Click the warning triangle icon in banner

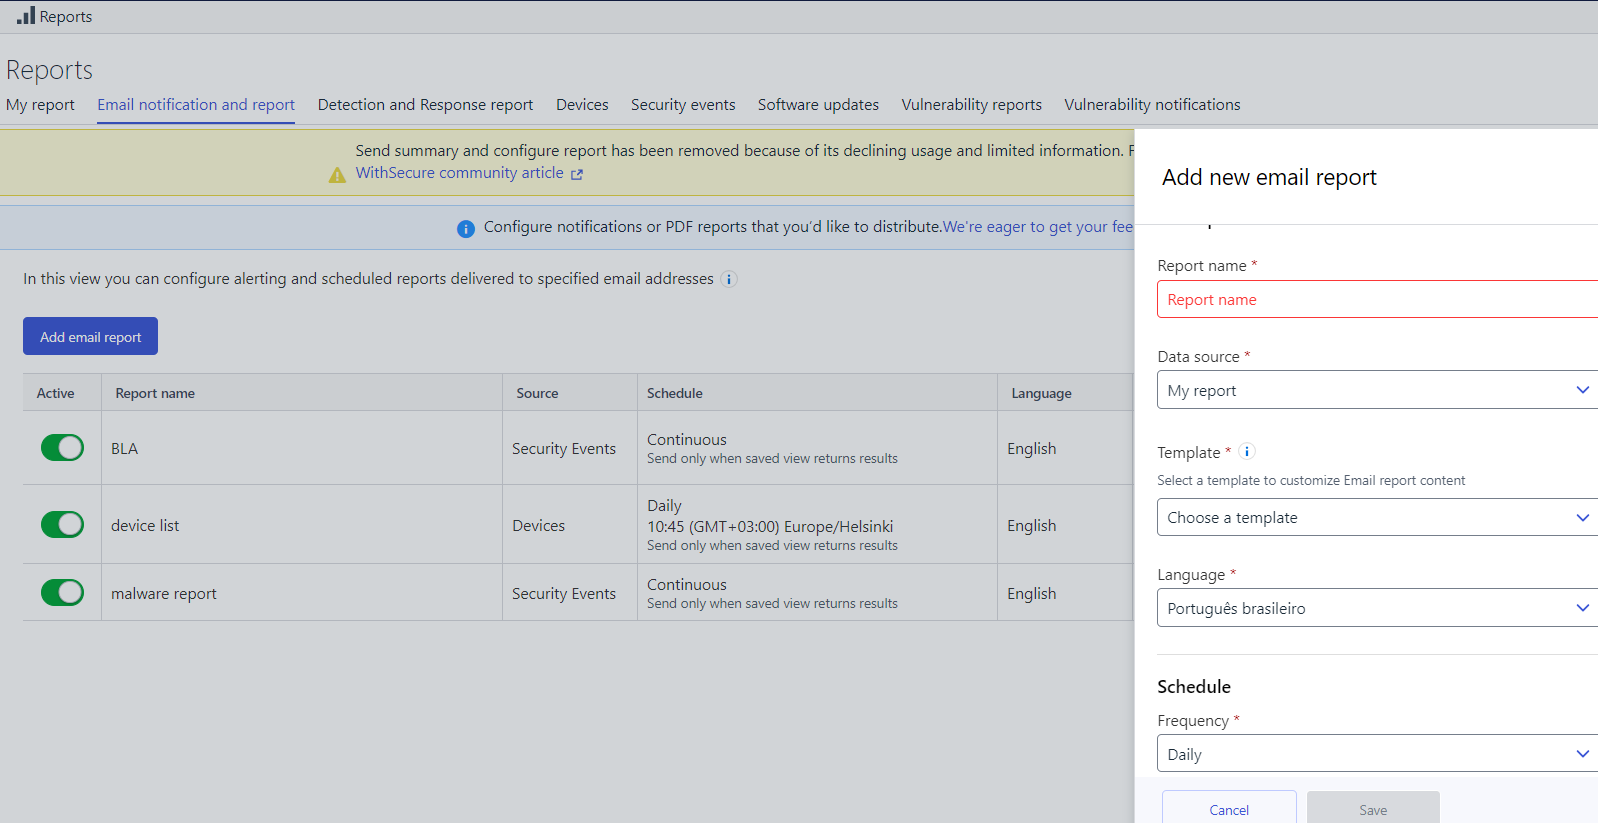tap(337, 175)
